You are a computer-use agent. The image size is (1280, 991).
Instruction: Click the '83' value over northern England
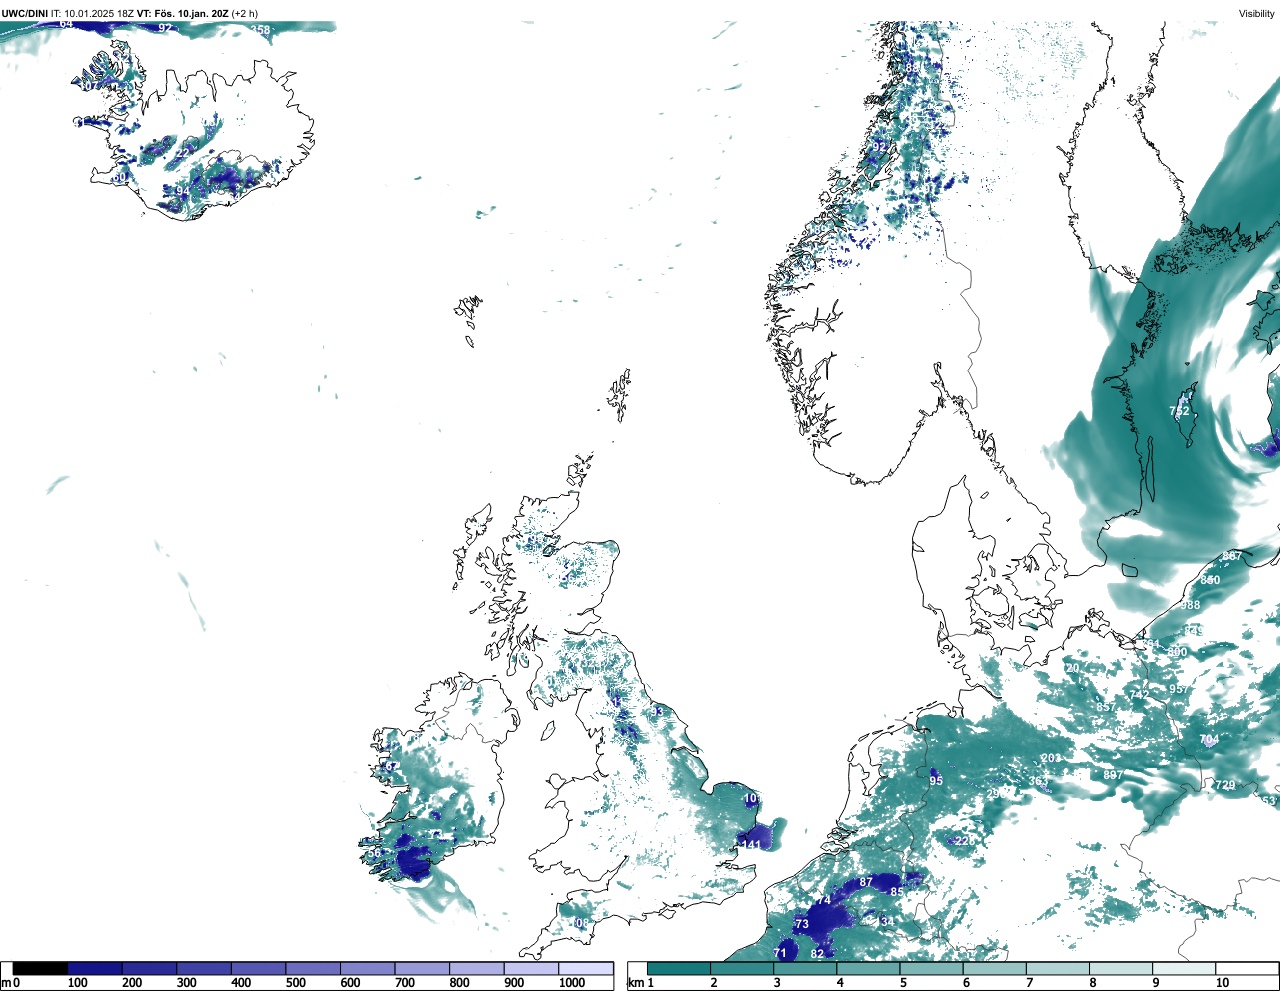pyautogui.click(x=657, y=711)
